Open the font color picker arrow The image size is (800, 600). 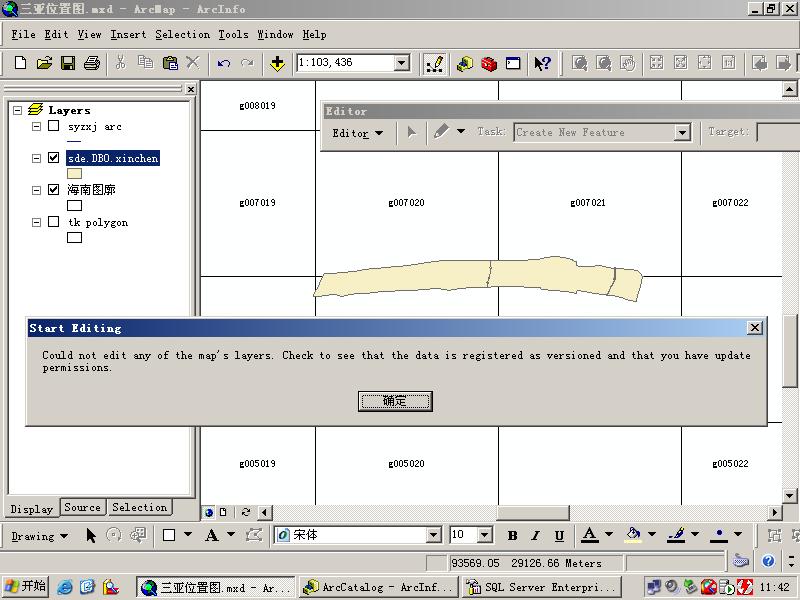[608, 534]
